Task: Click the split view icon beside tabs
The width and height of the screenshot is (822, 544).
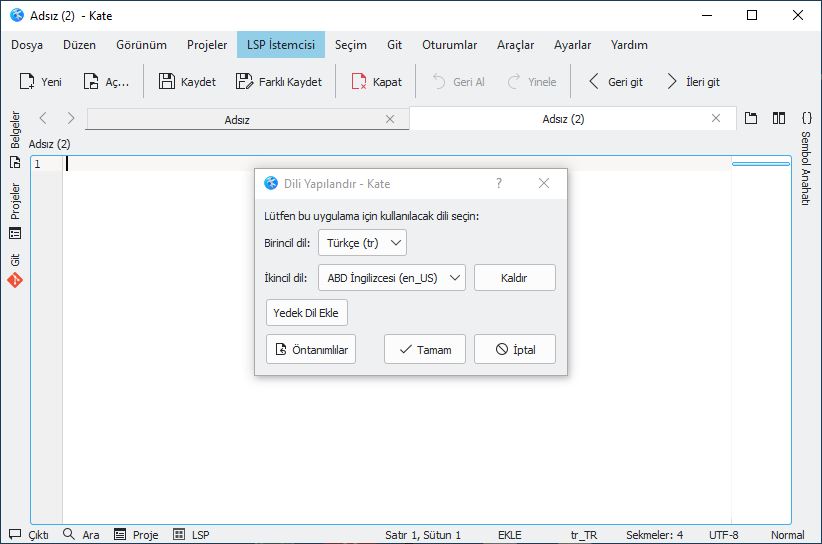Action: (779, 118)
